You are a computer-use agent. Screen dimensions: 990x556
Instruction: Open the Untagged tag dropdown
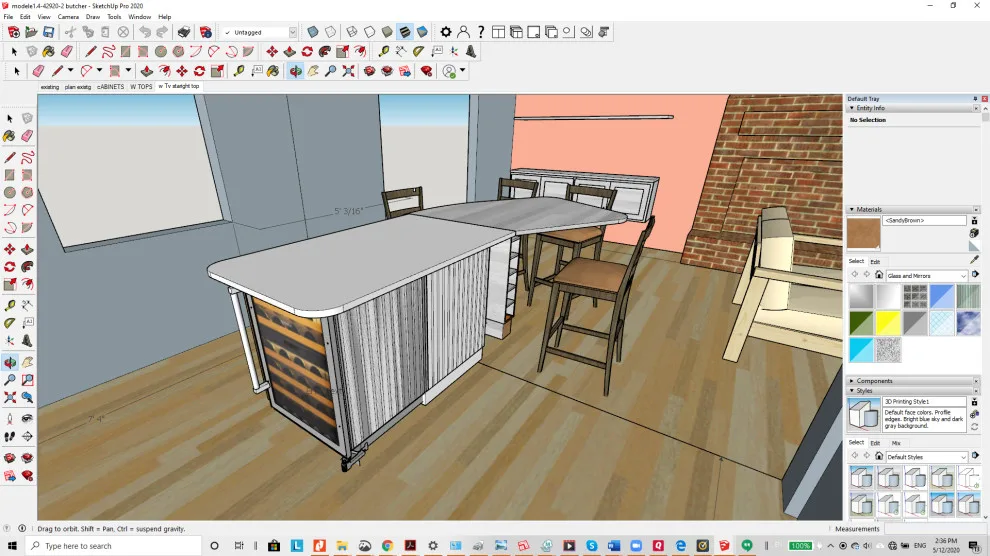pos(292,32)
